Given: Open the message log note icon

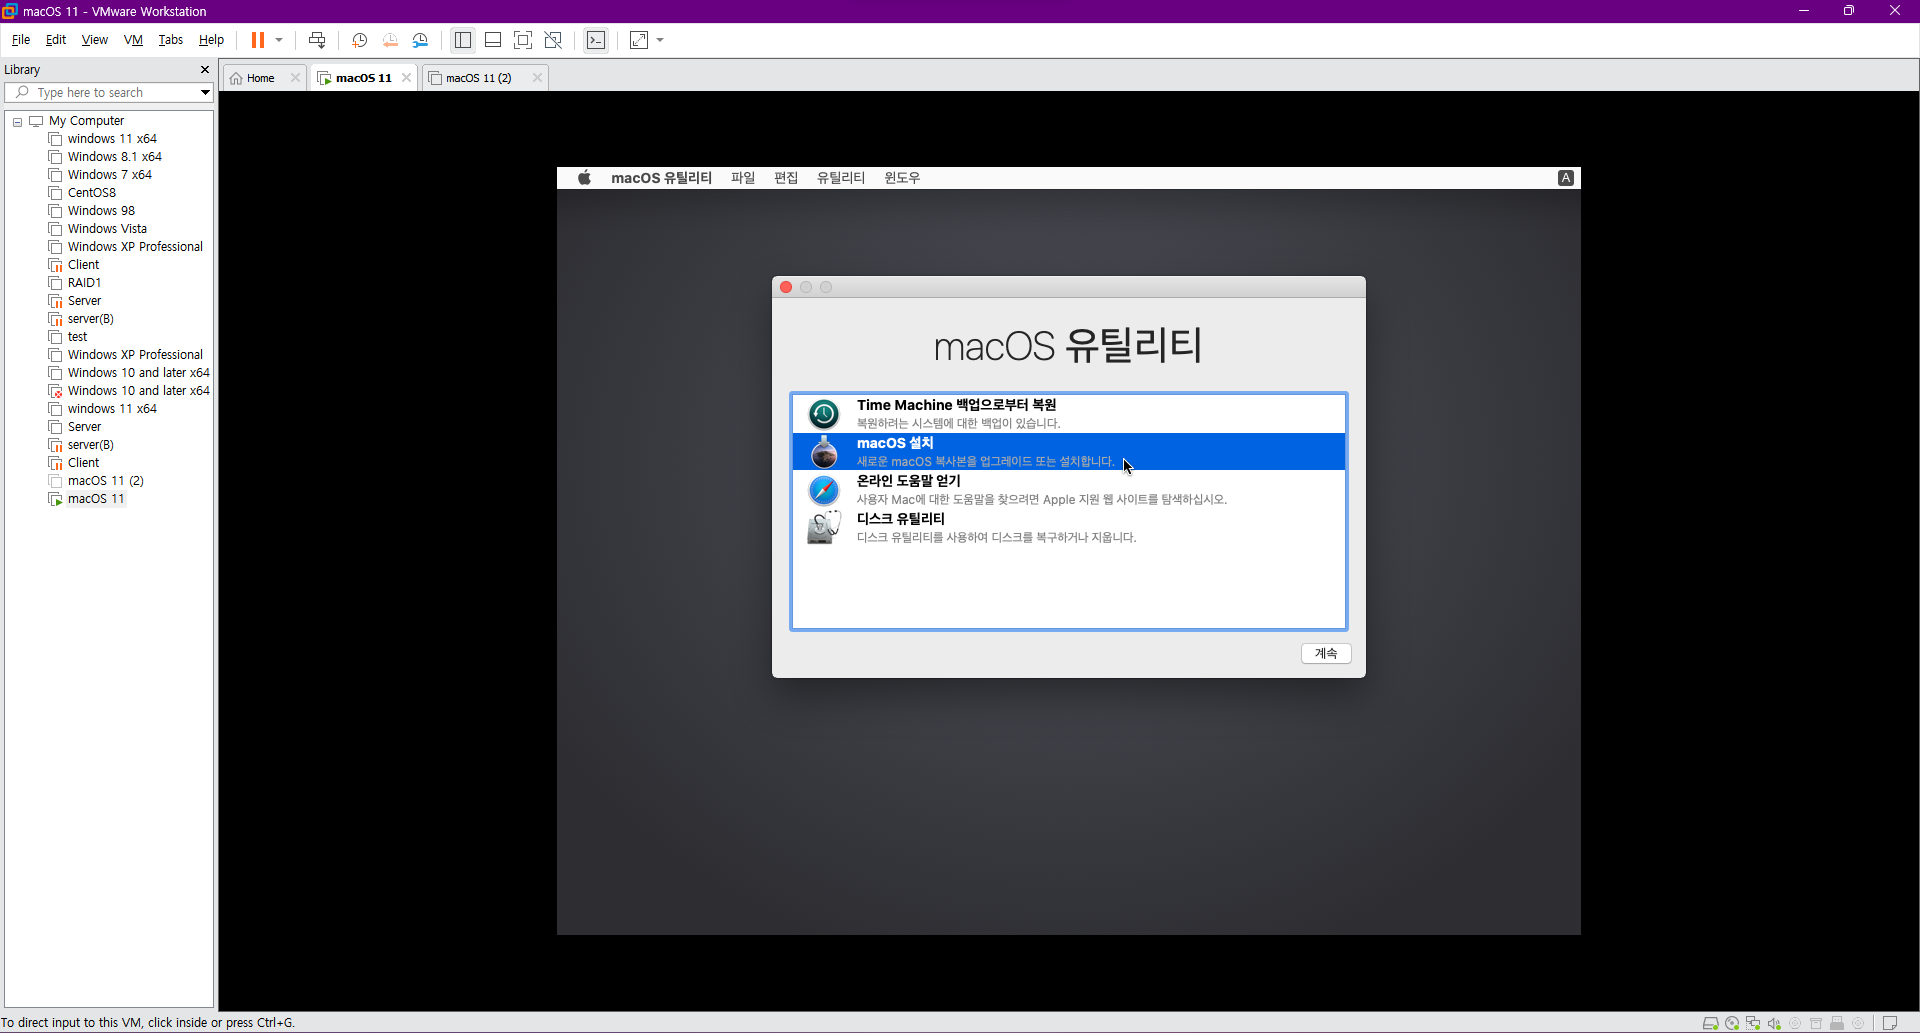Looking at the screenshot, I should pos(1889,1023).
